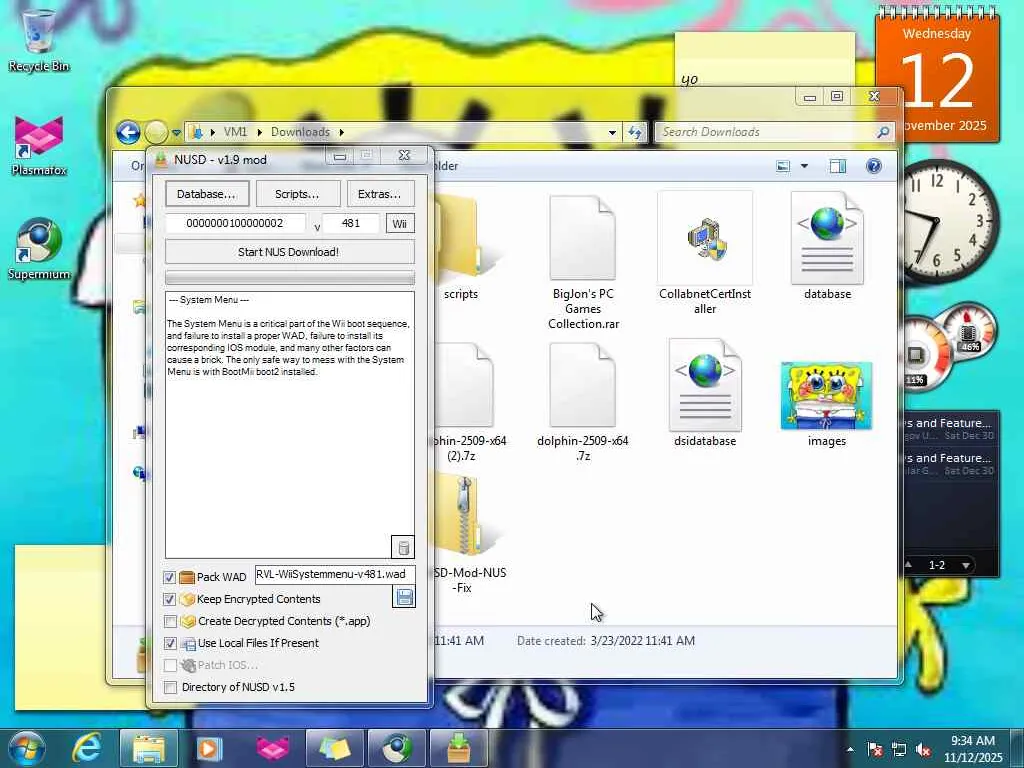
Task: Click the muted volume tray icon
Action: [923, 750]
